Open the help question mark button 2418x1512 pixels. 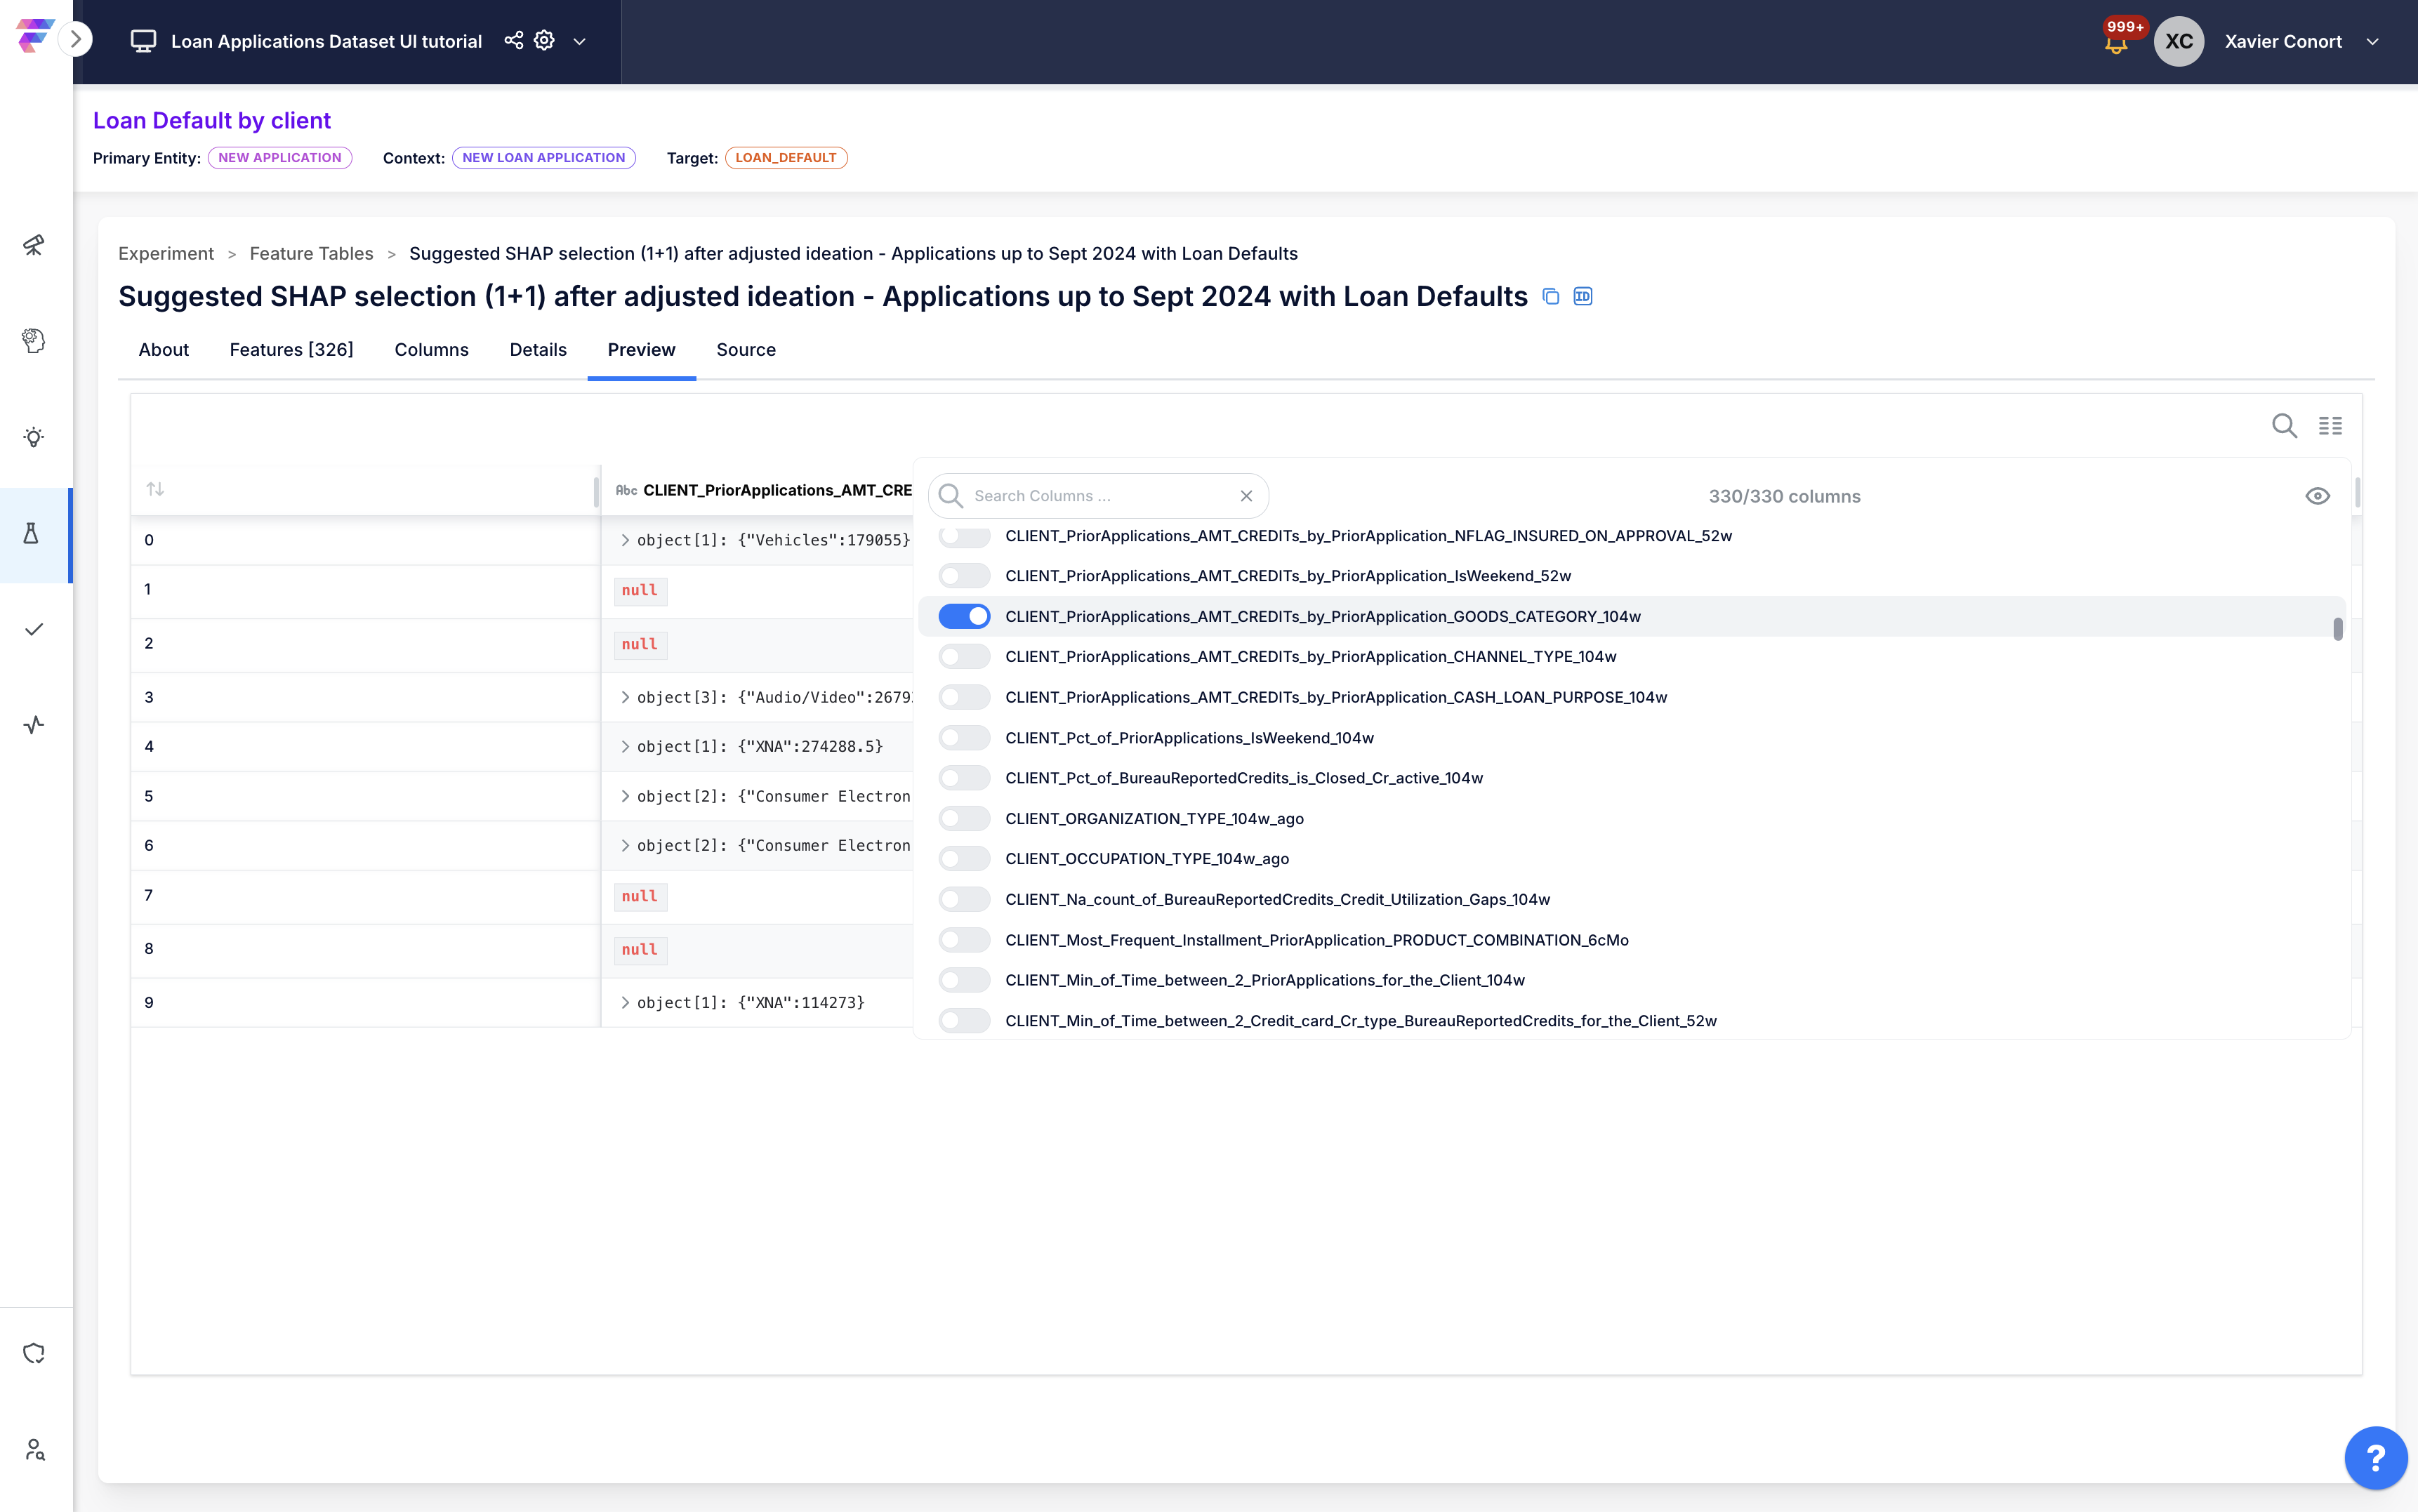[x=2376, y=1458]
